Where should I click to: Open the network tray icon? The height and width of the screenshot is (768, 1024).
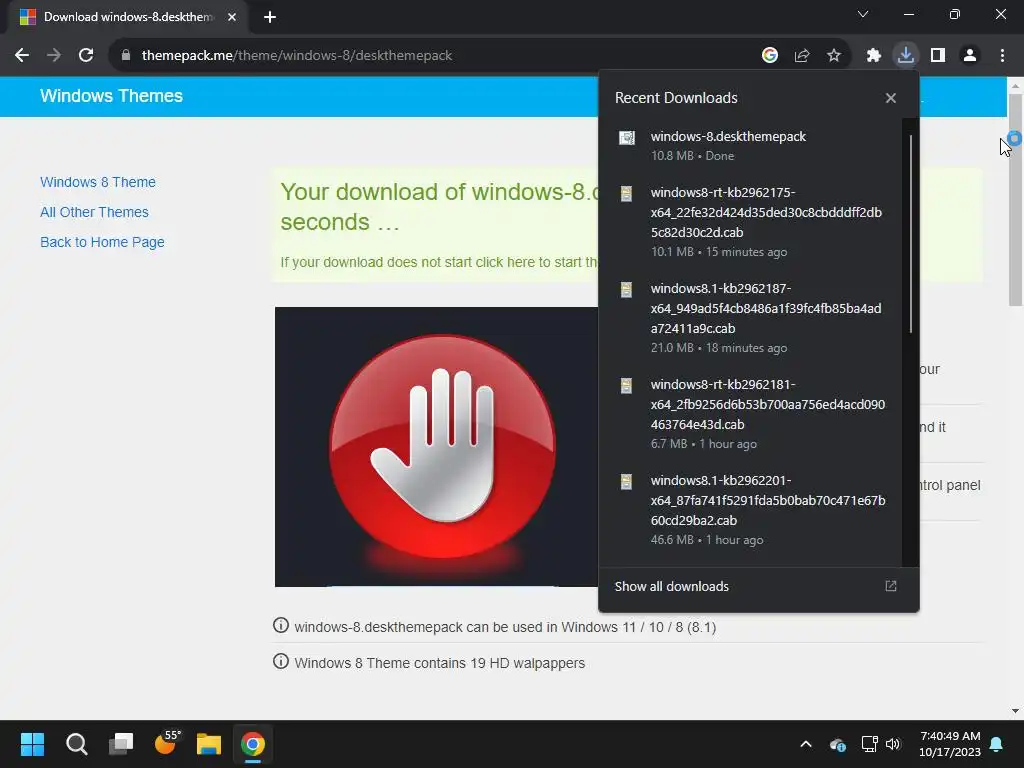(869, 744)
